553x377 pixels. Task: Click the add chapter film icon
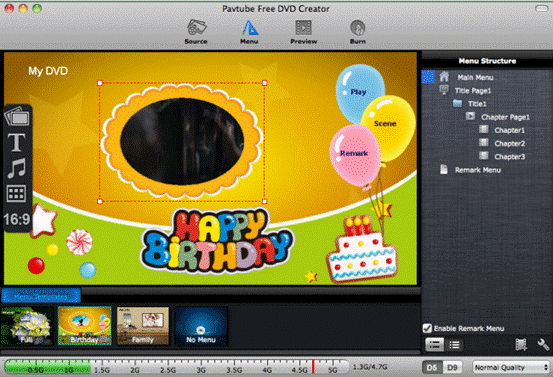click(521, 345)
